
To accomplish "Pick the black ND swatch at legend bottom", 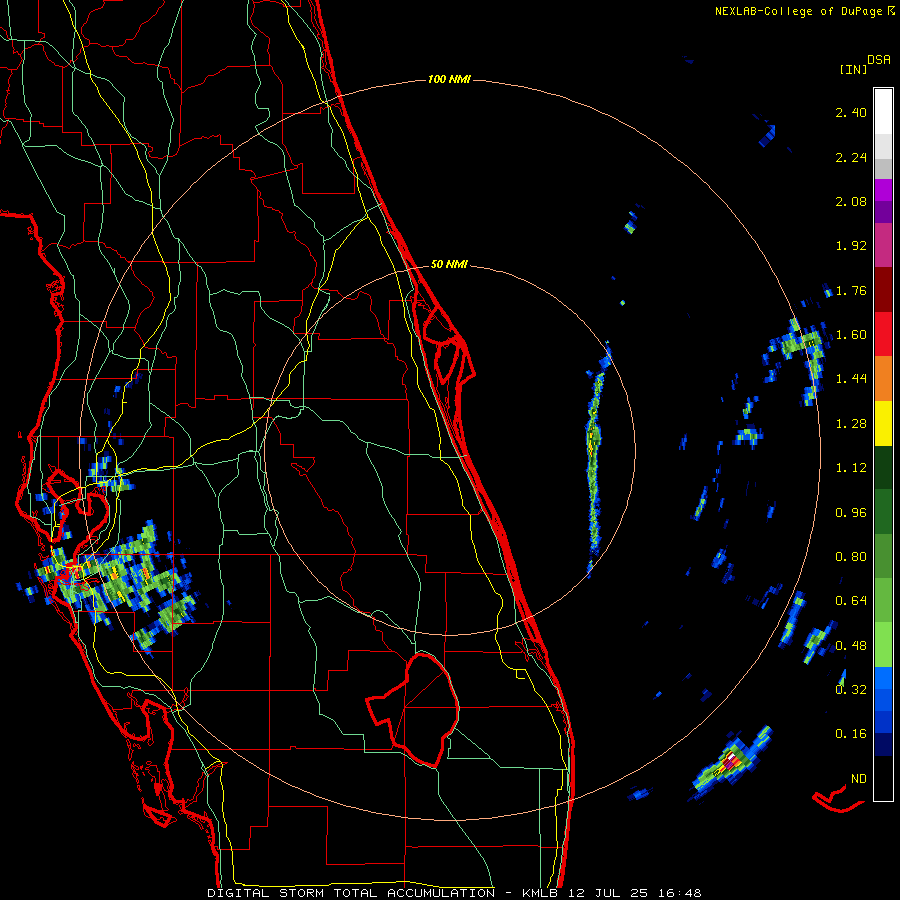I will tap(883, 778).
